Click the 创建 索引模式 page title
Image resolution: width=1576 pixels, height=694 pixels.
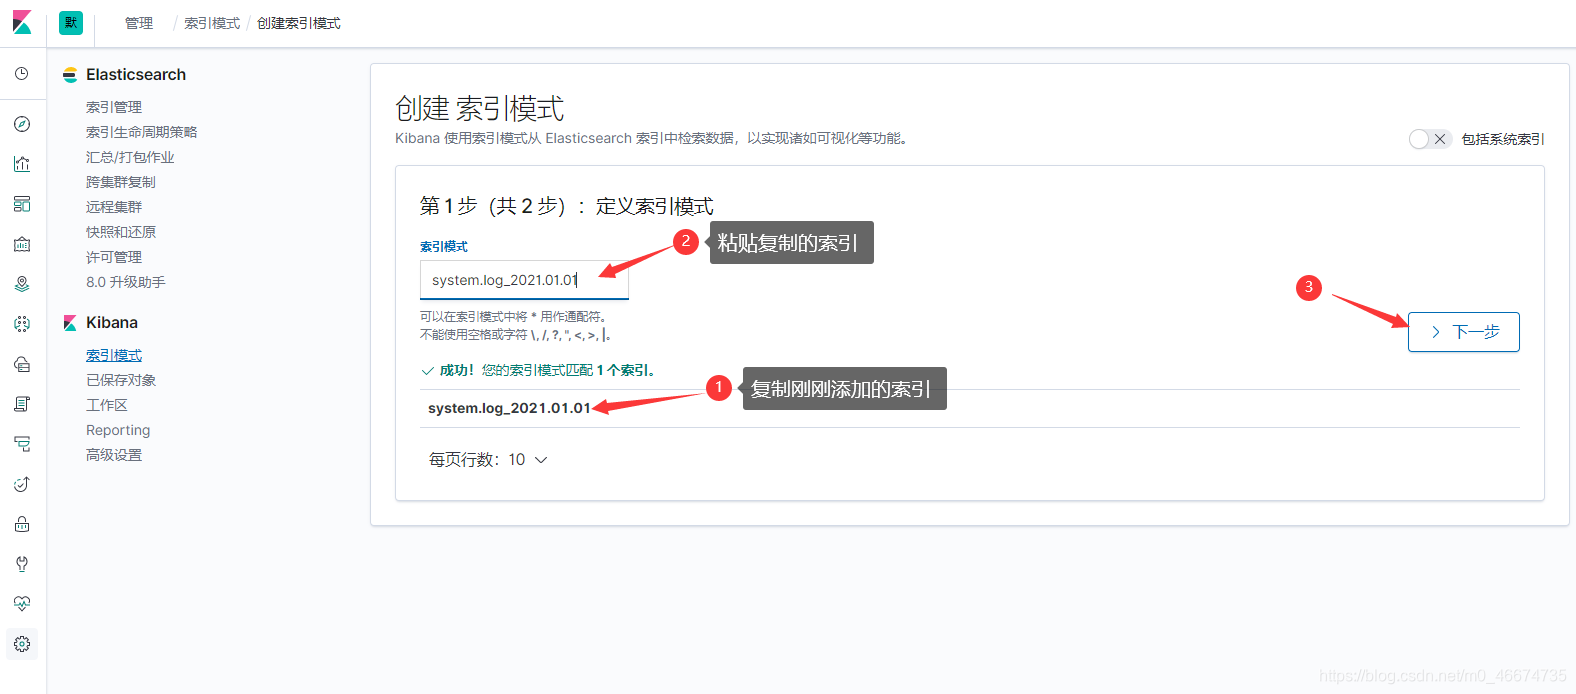pyautogui.click(x=480, y=108)
